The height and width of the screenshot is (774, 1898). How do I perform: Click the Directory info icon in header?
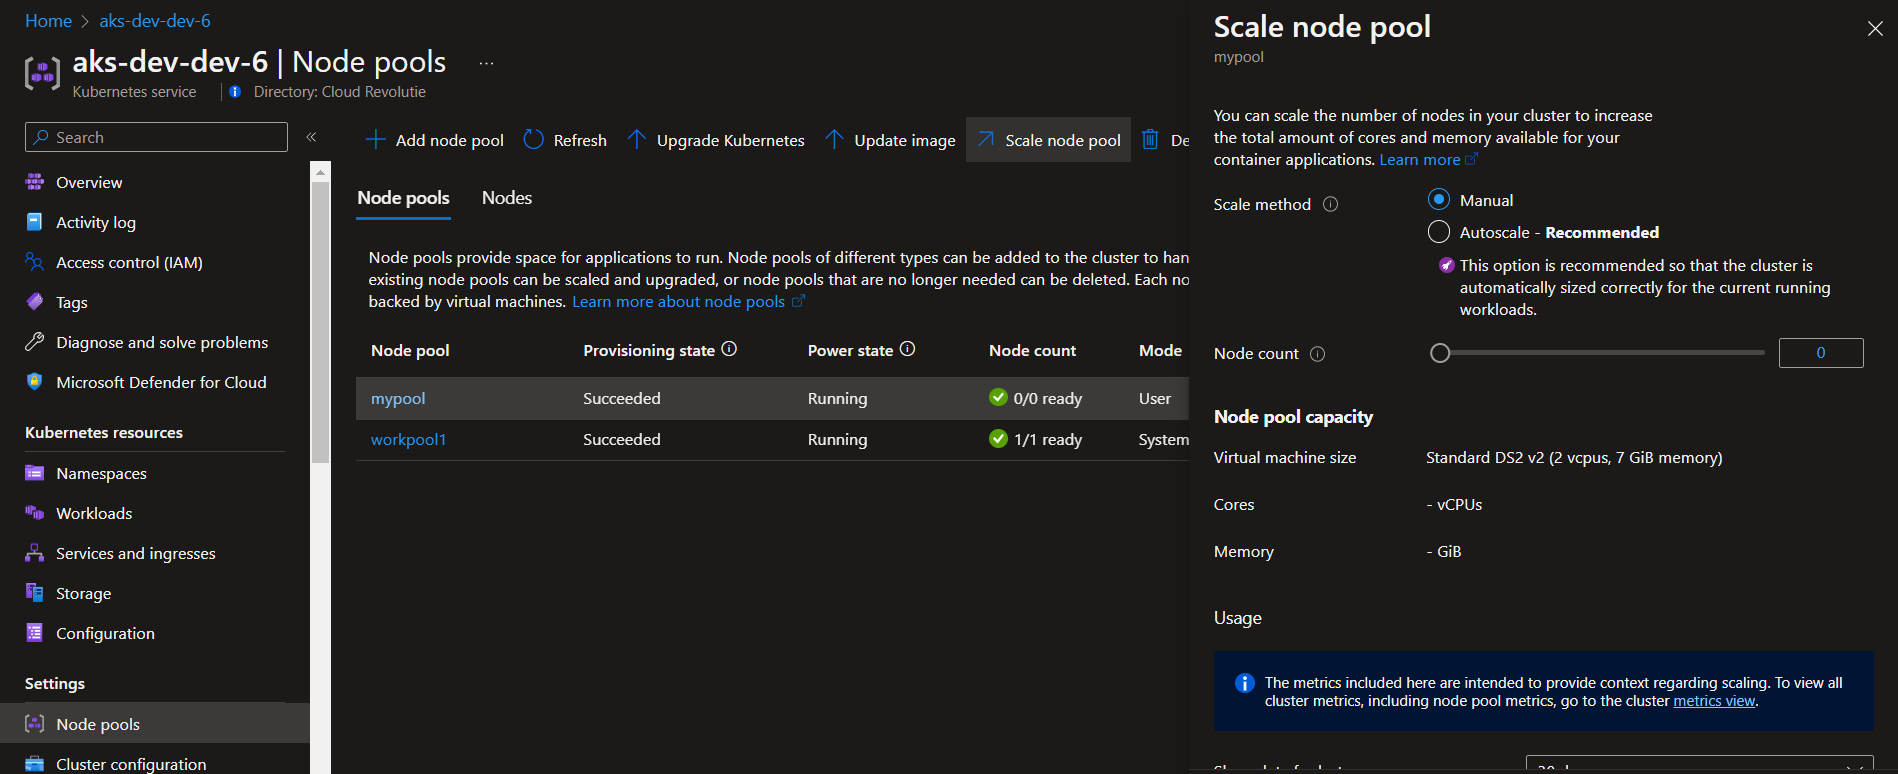[235, 92]
